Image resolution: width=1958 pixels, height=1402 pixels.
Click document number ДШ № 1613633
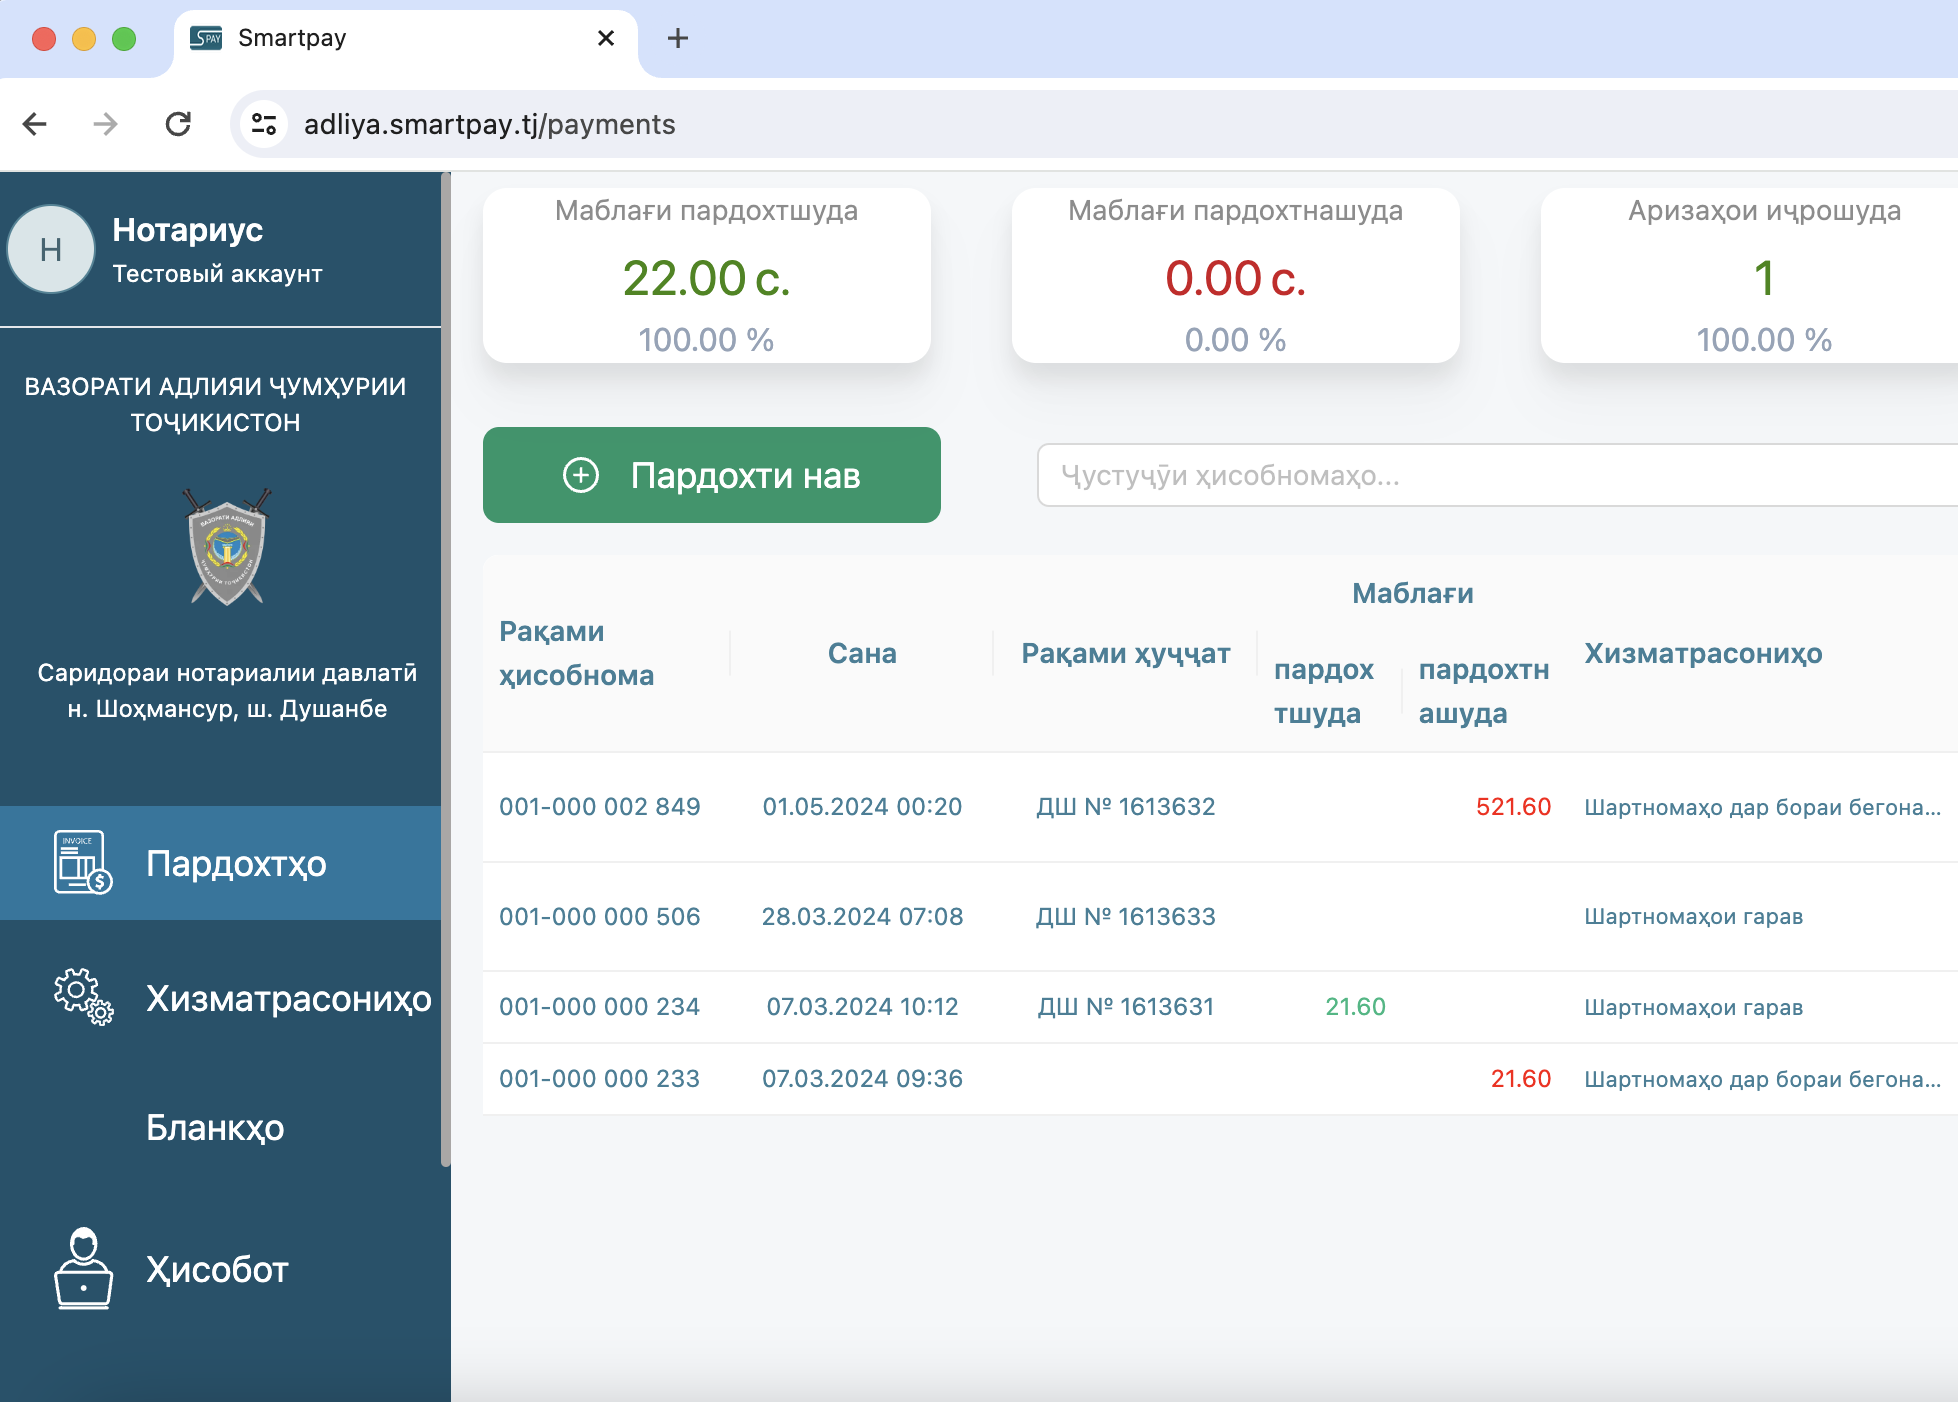click(x=1125, y=917)
